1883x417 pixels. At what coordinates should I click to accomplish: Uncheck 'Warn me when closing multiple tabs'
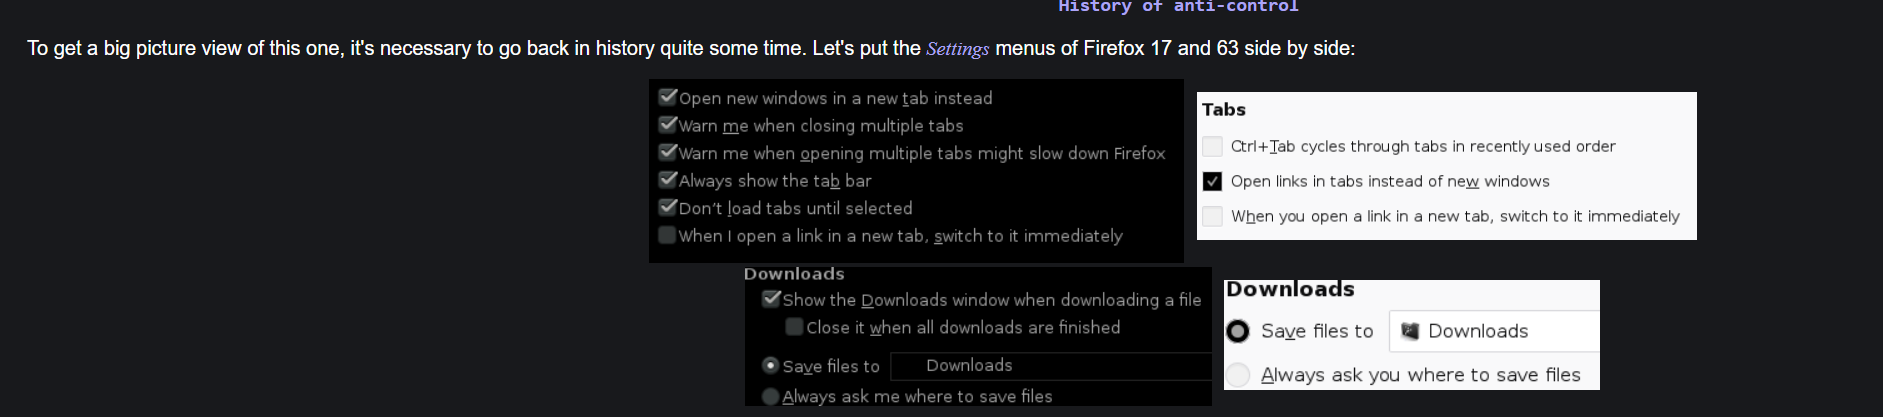pyautogui.click(x=668, y=125)
